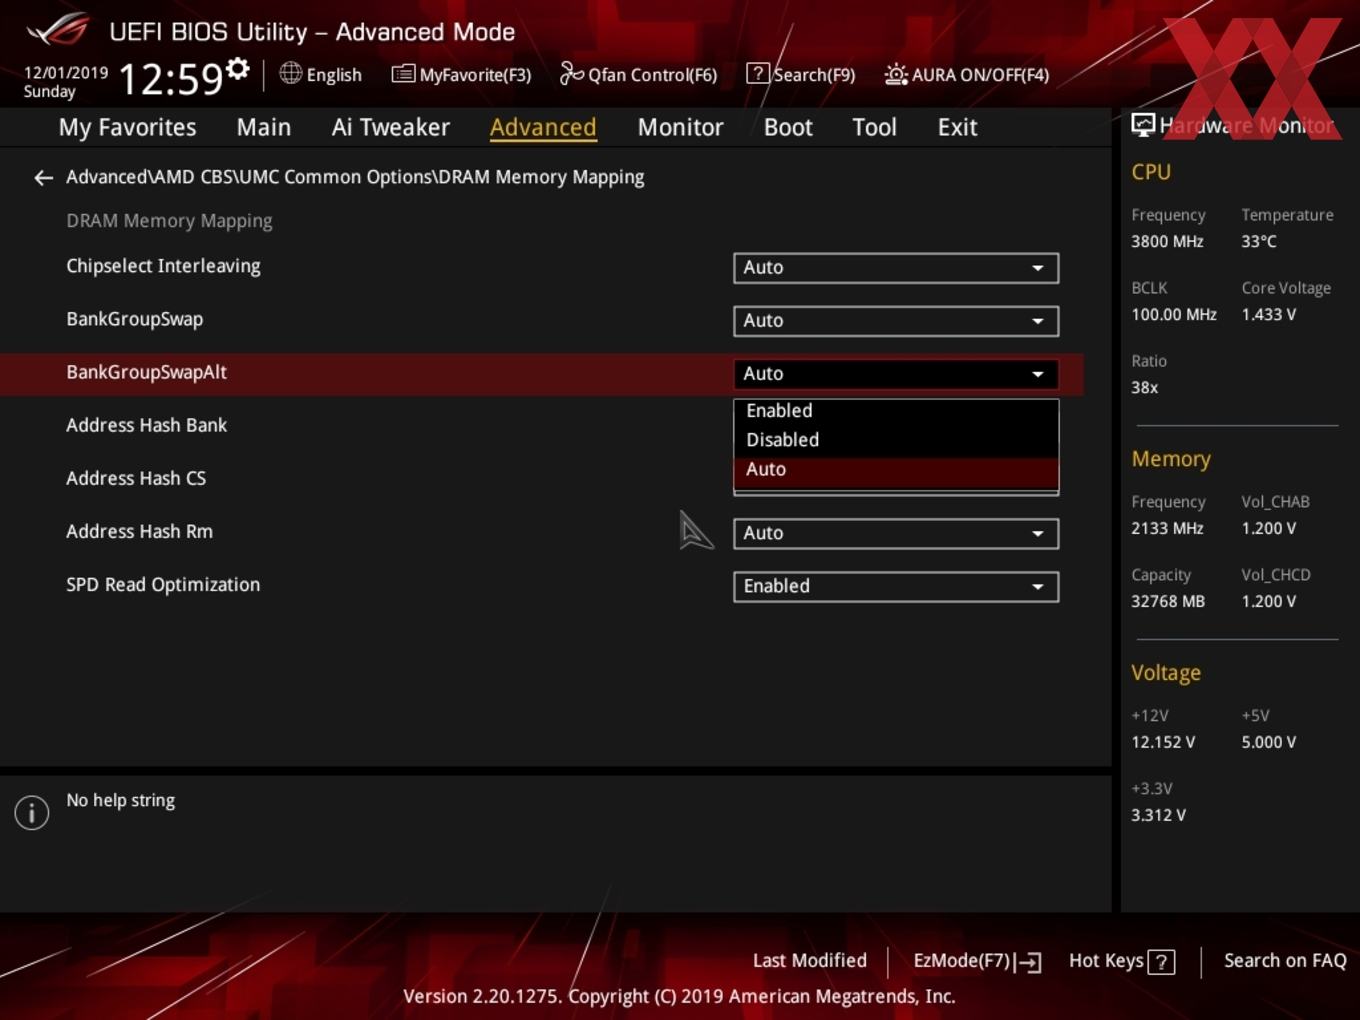1360x1020 pixels.
Task: Click the Hardware Monitor display icon
Action: click(x=1143, y=125)
